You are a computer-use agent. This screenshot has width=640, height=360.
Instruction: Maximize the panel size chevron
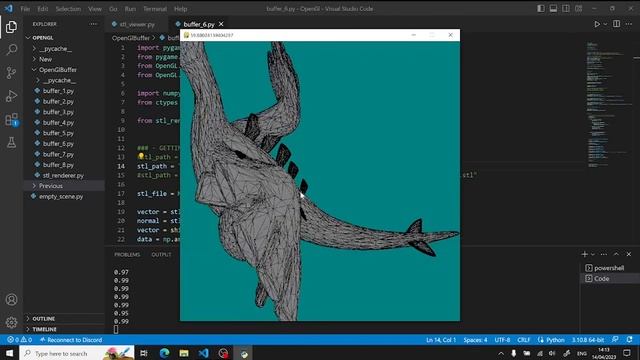coord(616,254)
